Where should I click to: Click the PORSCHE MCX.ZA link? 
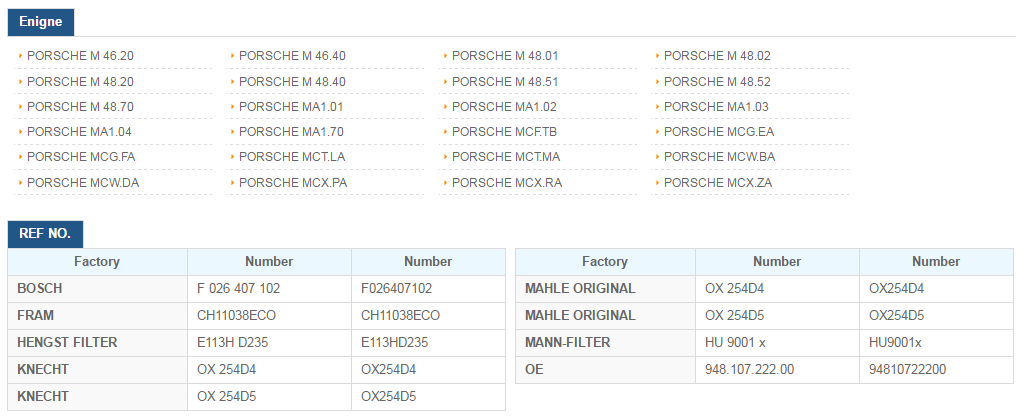[718, 183]
